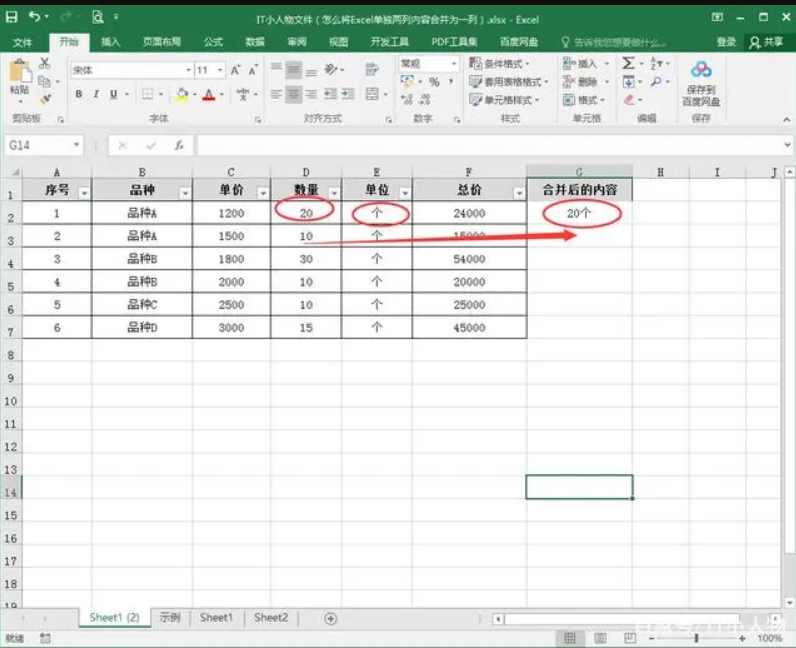Click the Cut scissors icon

(45, 64)
